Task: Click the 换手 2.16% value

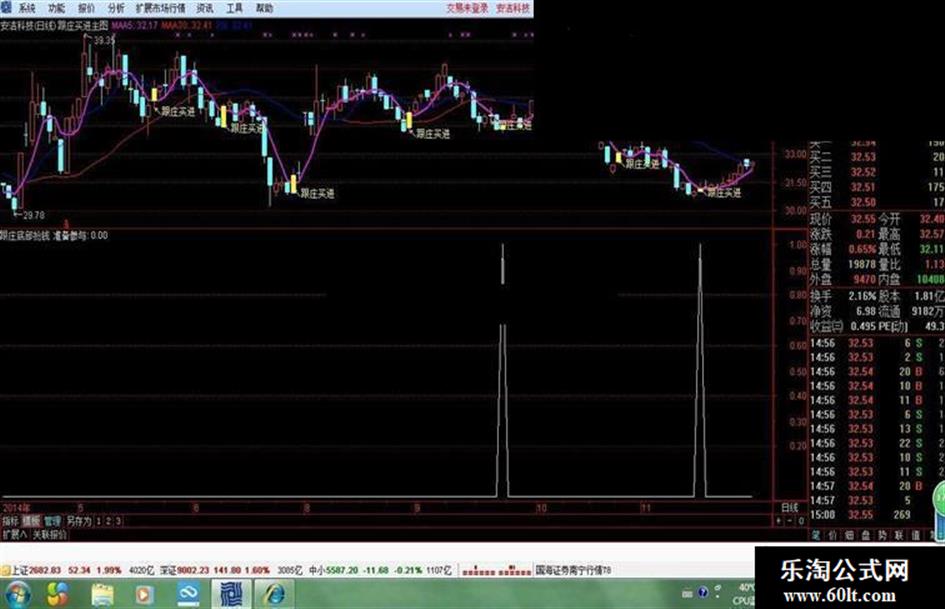Action: tap(862, 296)
